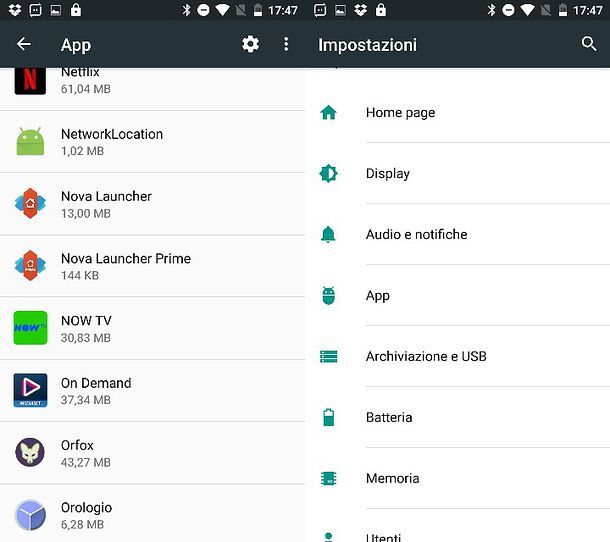Open the App settings entry
The width and height of the screenshot is (610, 542).
point(458,295)
